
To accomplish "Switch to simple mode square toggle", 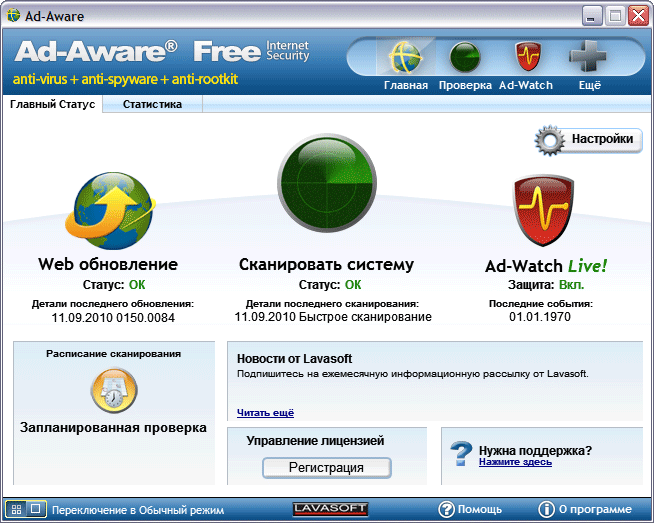I will 36,509.
